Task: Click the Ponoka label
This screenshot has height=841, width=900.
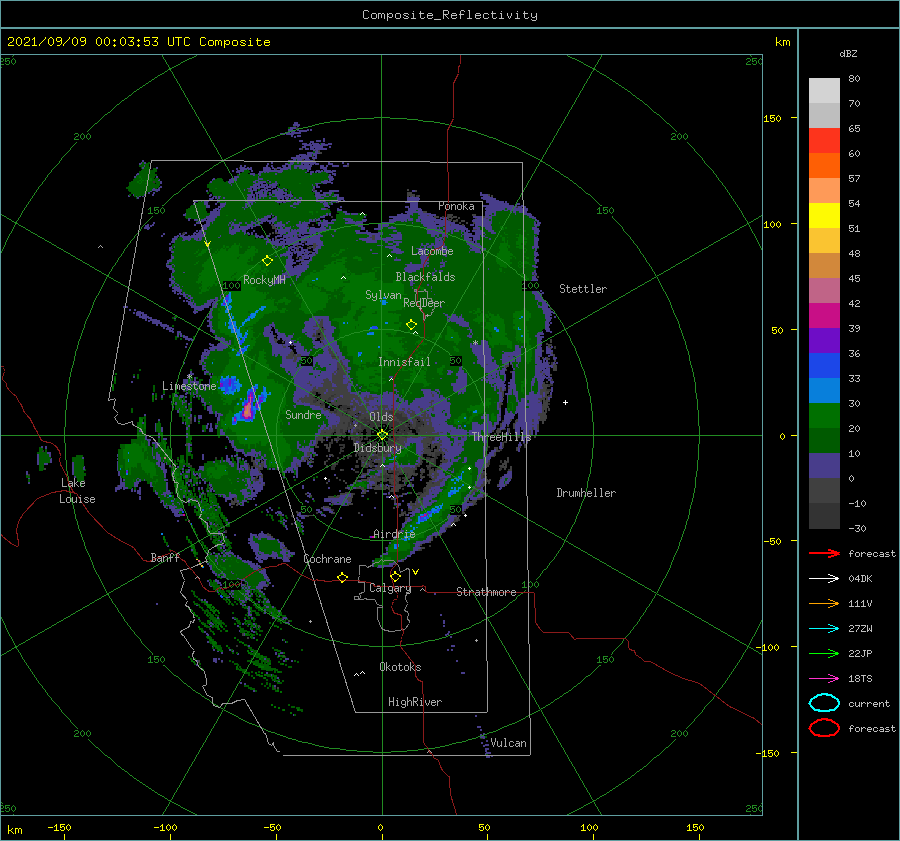Action: tap(456, 206)
